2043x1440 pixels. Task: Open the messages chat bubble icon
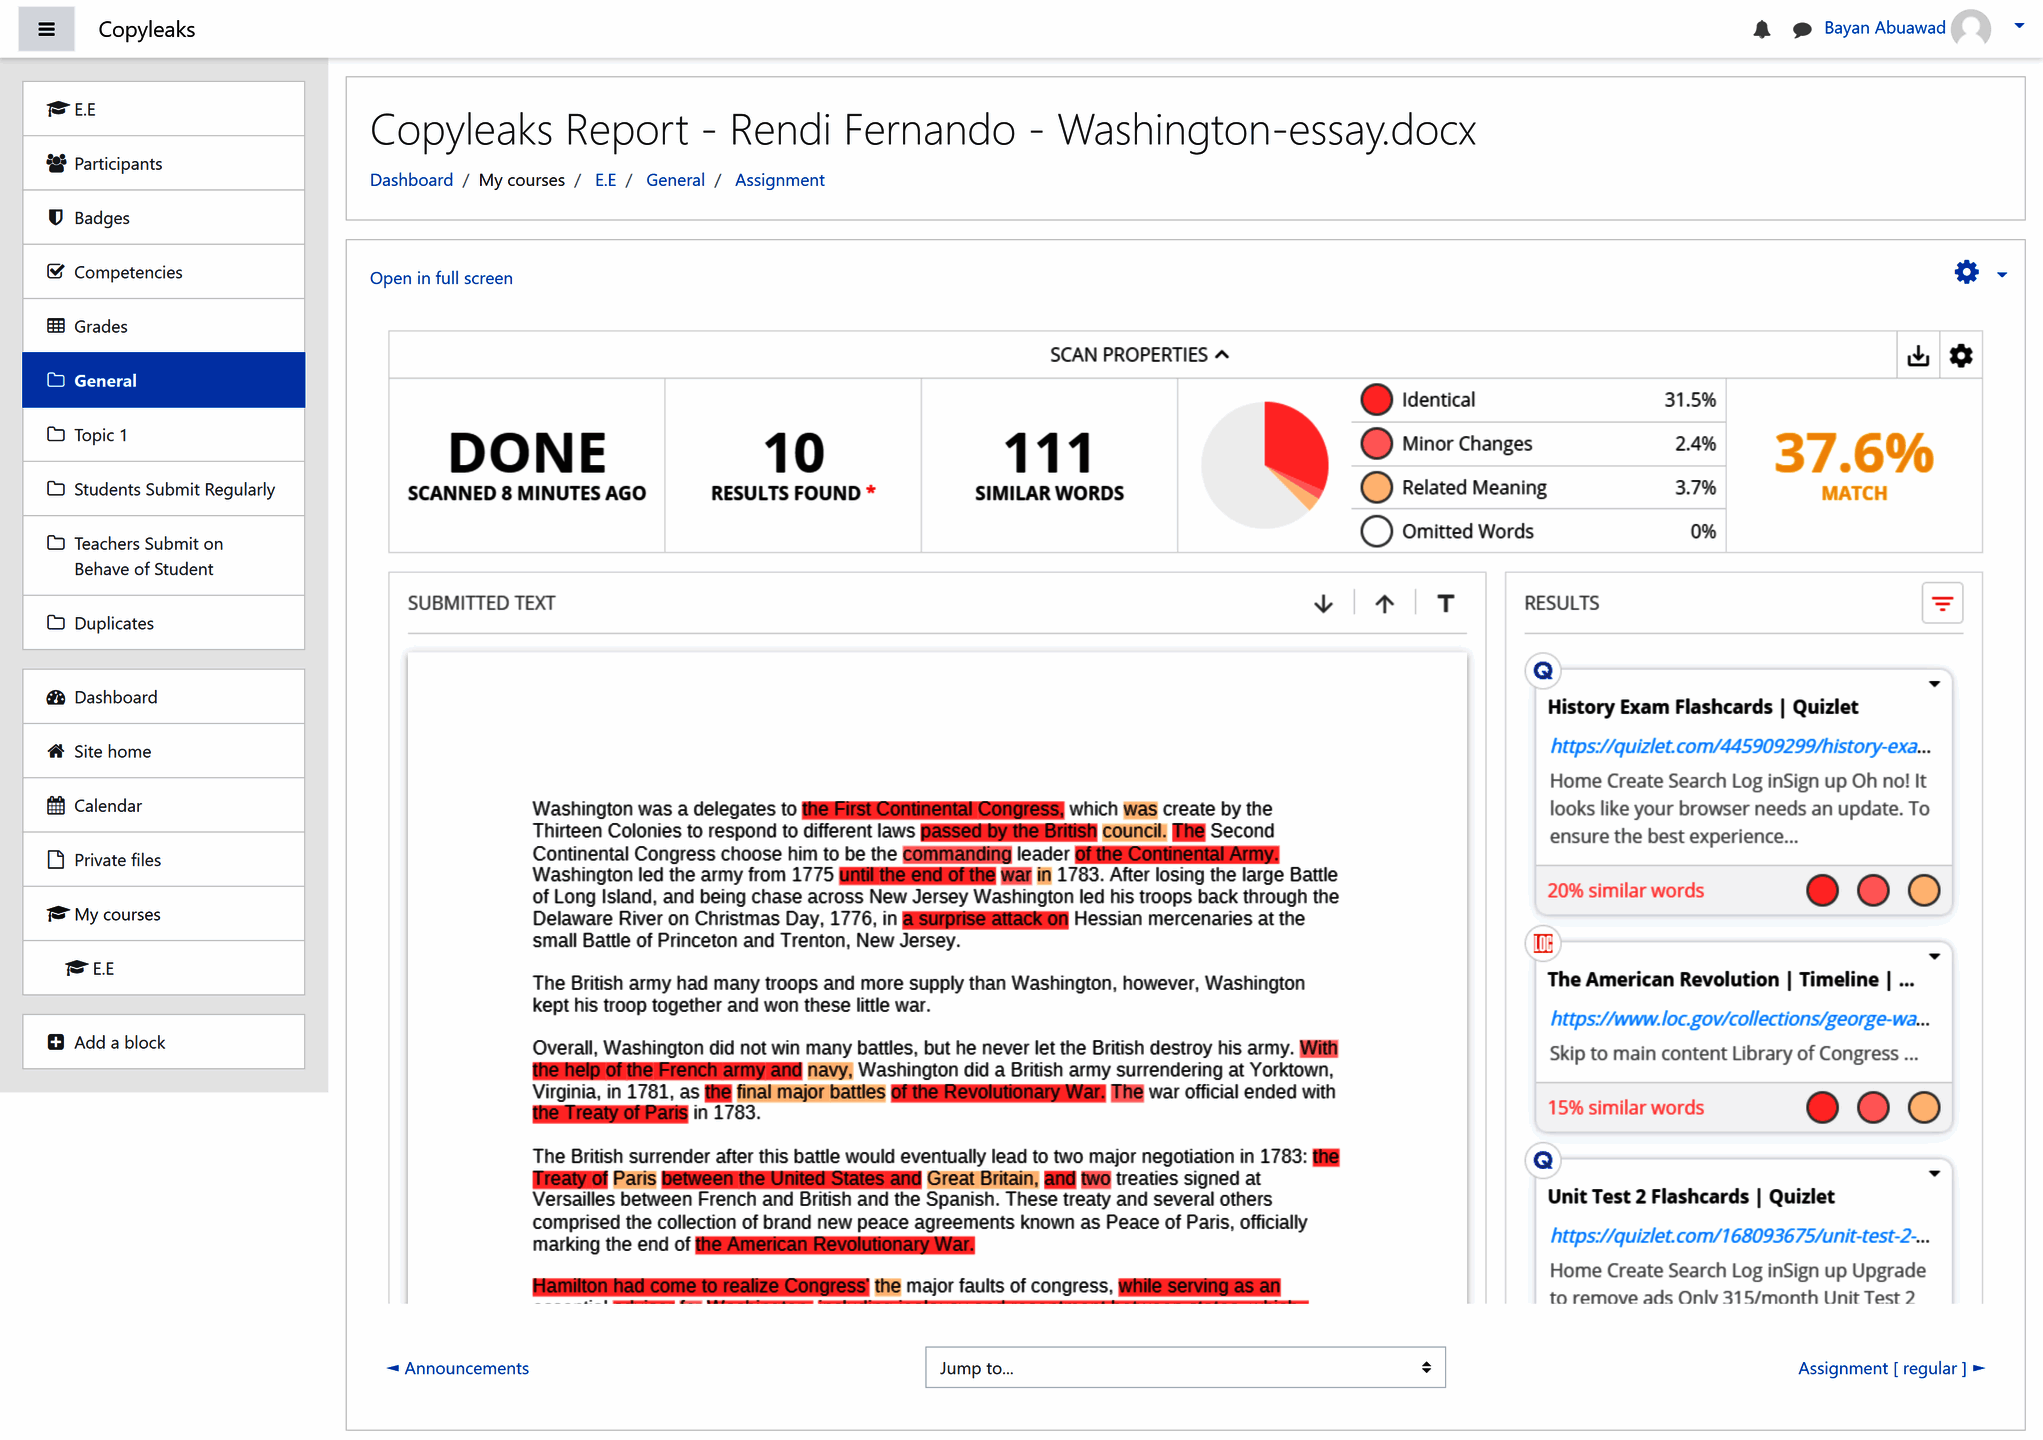[1801, 29]
